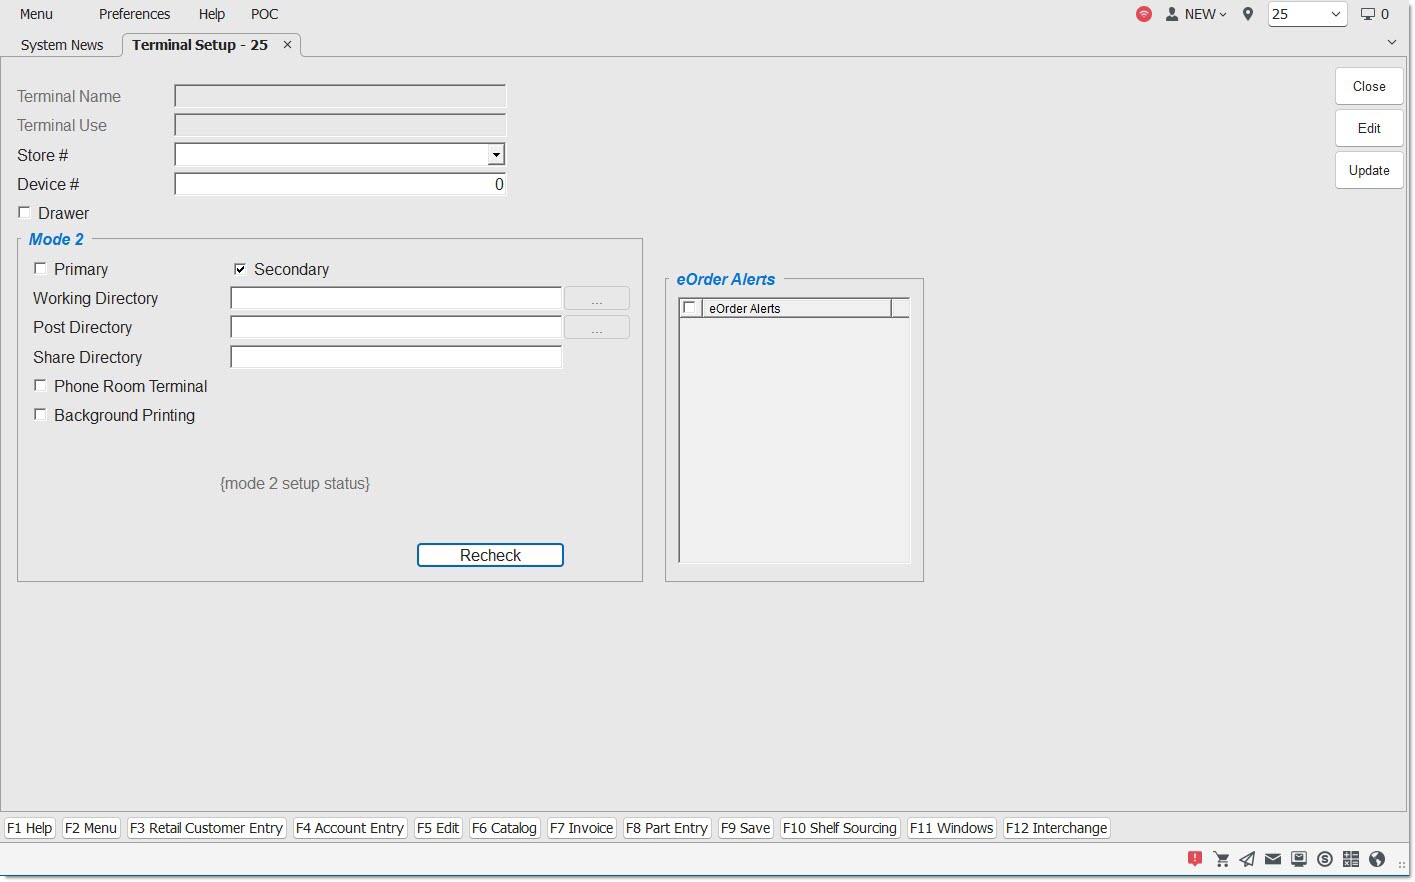Screen dimensions: 1415x882
Task: Tick the Phone Room Terminal checkbox
Action: (40, 386)
